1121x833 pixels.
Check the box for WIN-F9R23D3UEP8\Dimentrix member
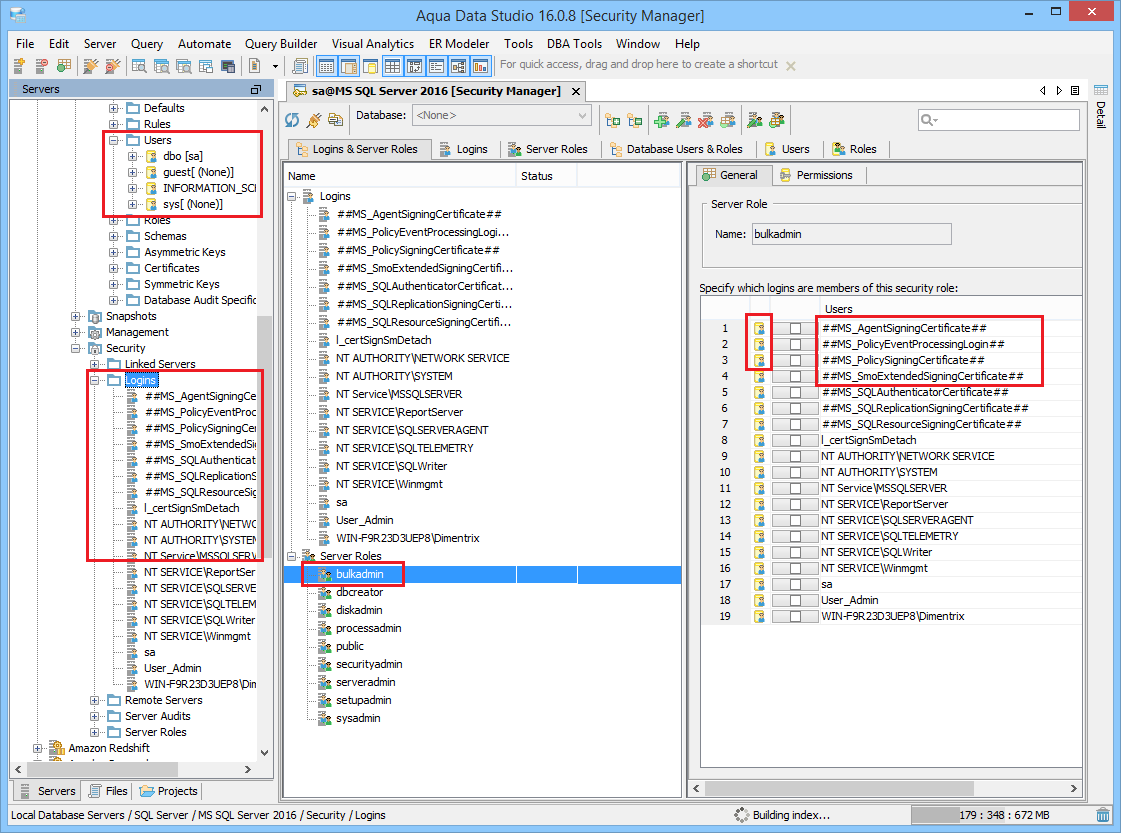795,616
